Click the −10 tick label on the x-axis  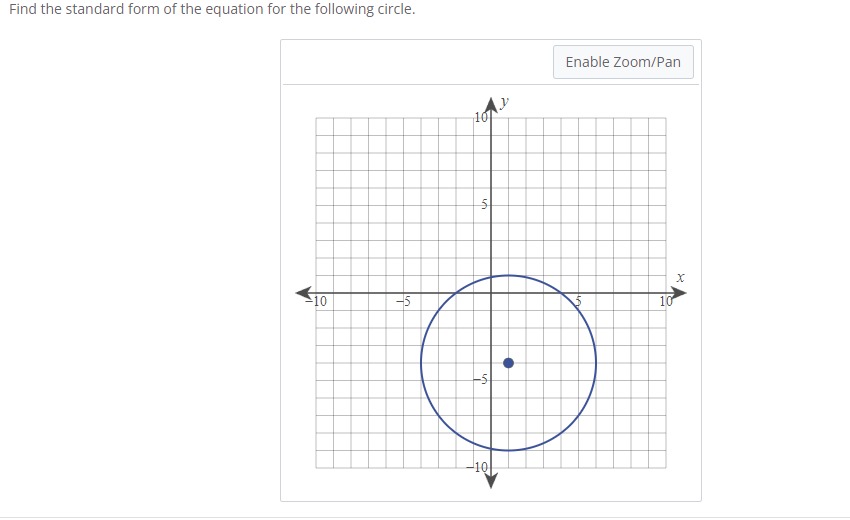pos(317,301)
